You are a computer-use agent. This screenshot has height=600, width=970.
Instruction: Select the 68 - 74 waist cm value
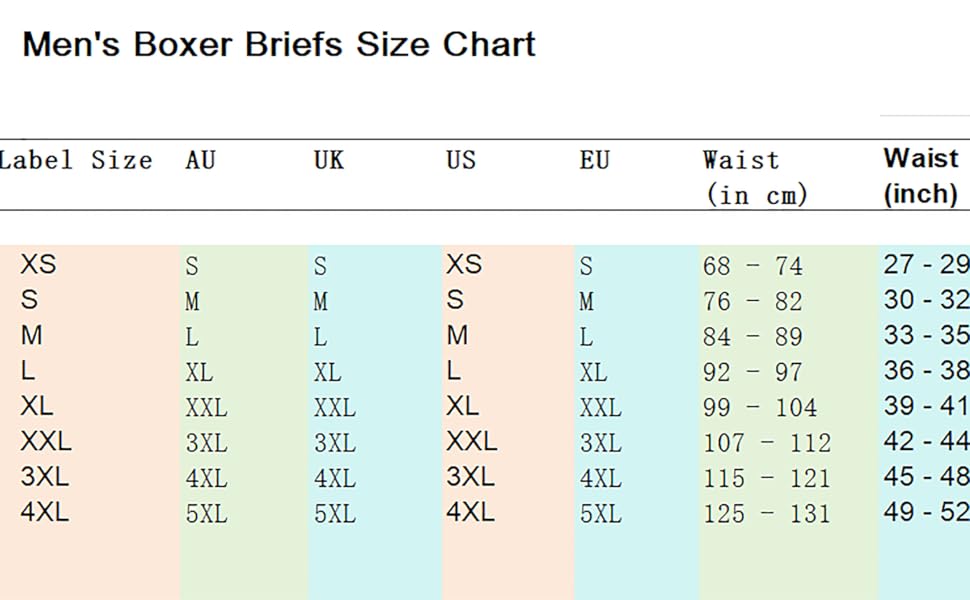coord(753,266)
